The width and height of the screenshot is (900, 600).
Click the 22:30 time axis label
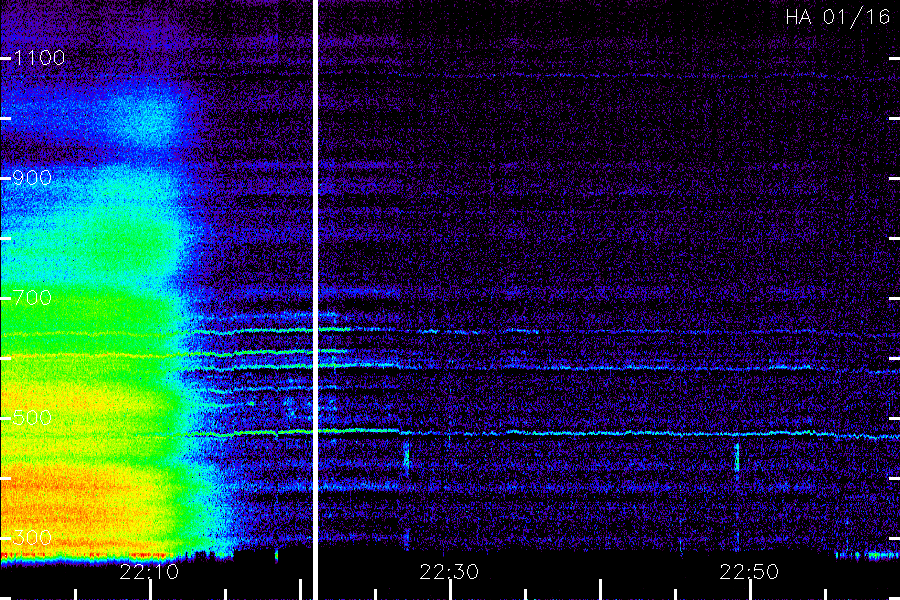click(449, 572)
